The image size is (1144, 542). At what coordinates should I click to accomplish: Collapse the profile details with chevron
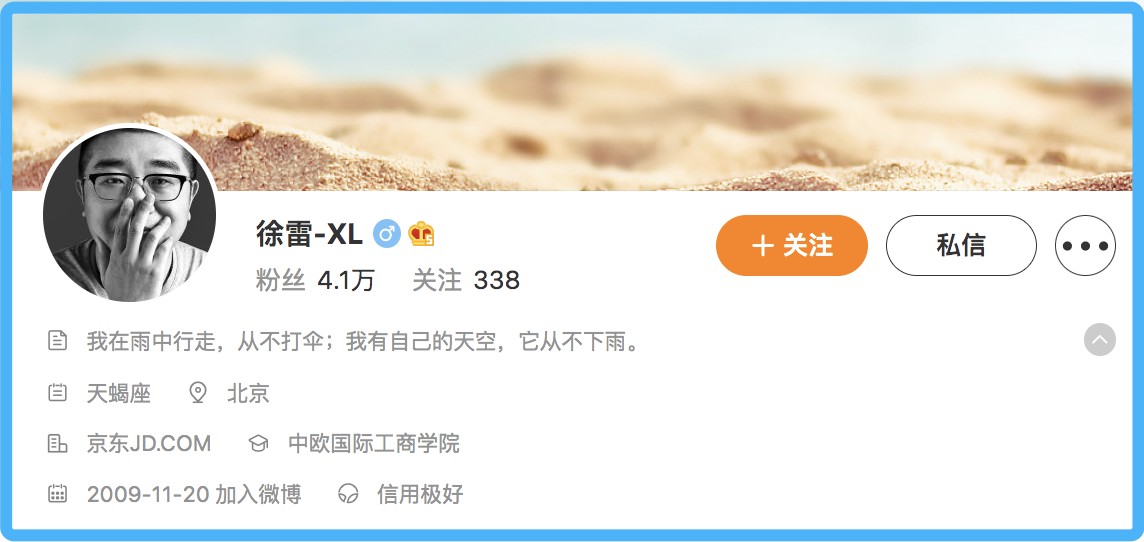(x=1099, y=340)
